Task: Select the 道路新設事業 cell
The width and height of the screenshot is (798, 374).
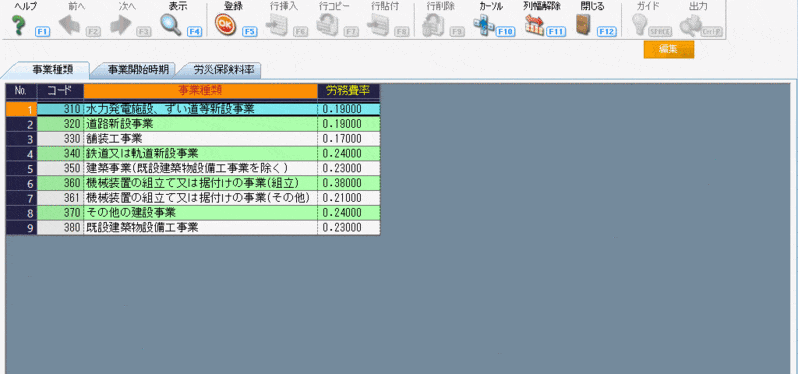Action: [x=201, y=124]
